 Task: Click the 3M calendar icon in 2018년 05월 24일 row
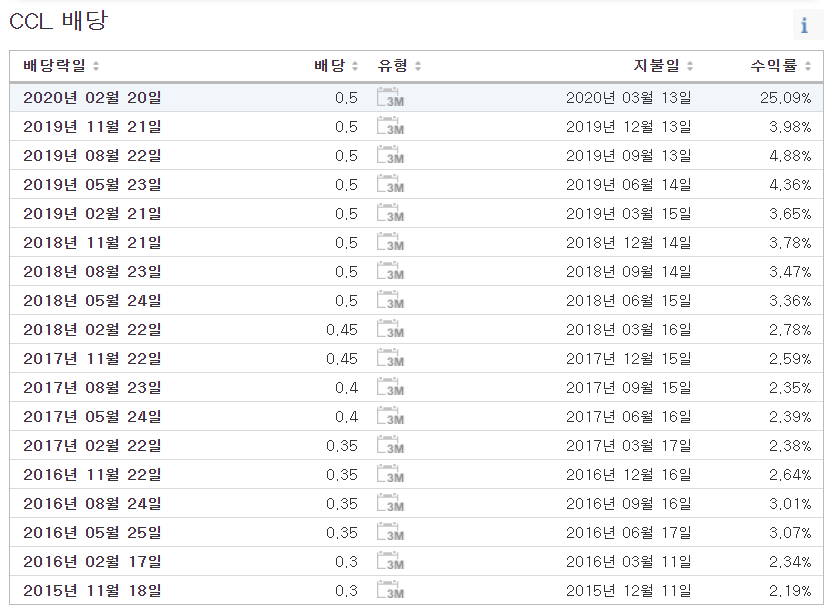(390, 301)
